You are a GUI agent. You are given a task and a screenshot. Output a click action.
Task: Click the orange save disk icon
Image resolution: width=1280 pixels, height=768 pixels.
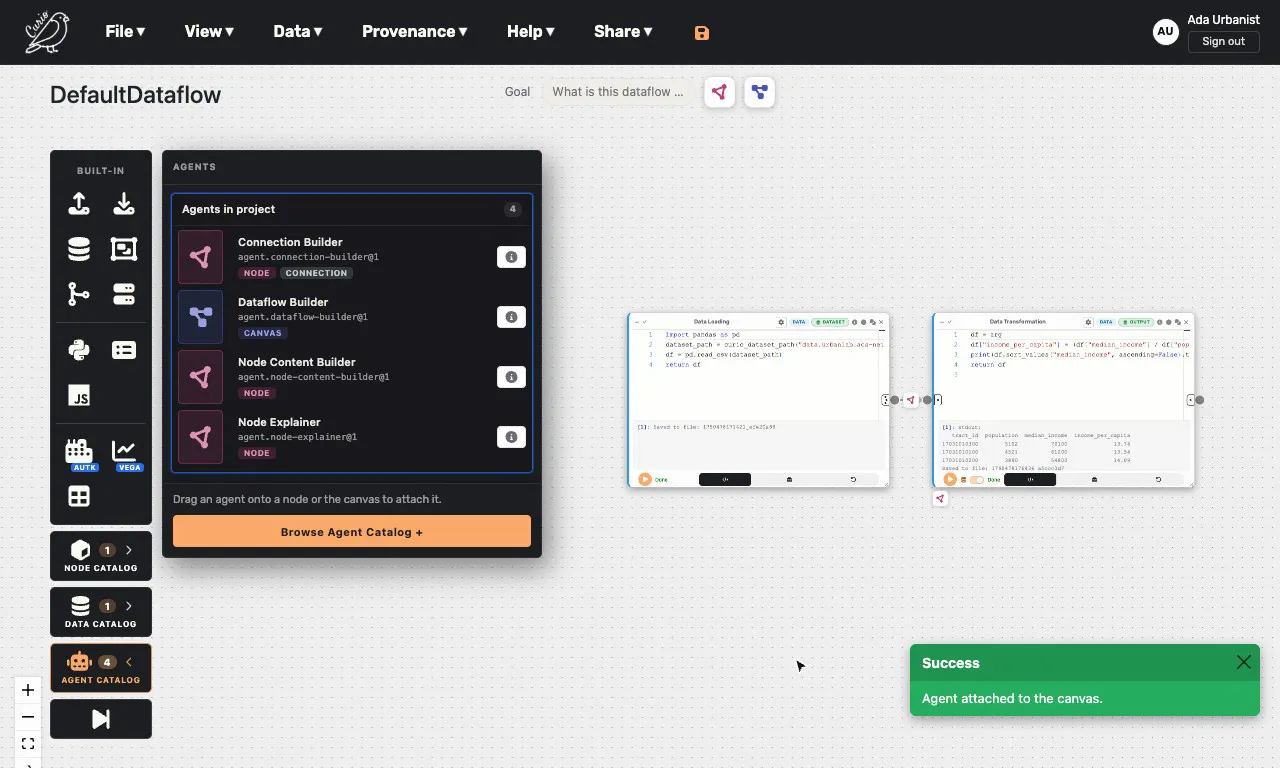point(702,32)
